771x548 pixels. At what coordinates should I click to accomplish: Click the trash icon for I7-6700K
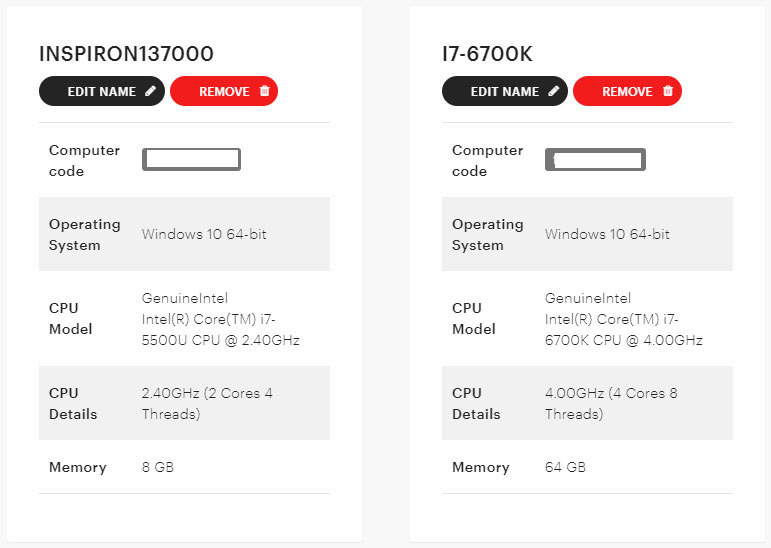click(668, 91)
